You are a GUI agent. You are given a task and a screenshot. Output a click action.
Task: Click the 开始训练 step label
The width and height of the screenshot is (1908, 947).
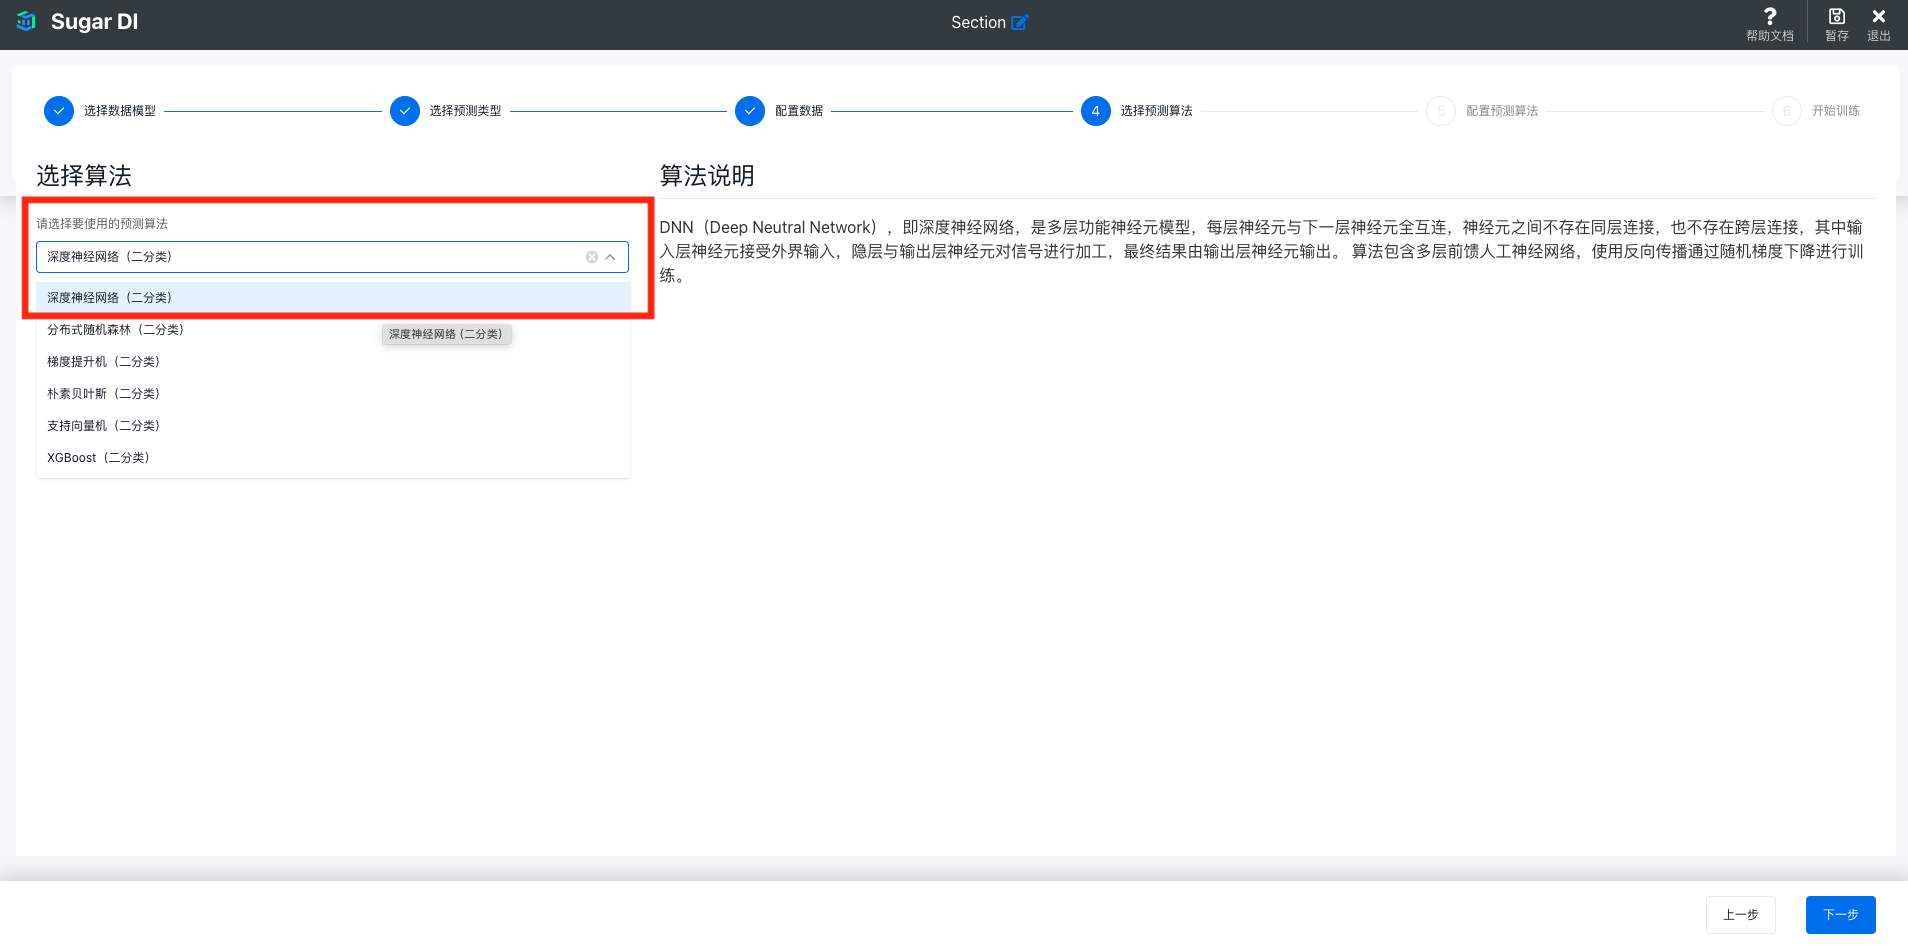(x=1836, y=111)
